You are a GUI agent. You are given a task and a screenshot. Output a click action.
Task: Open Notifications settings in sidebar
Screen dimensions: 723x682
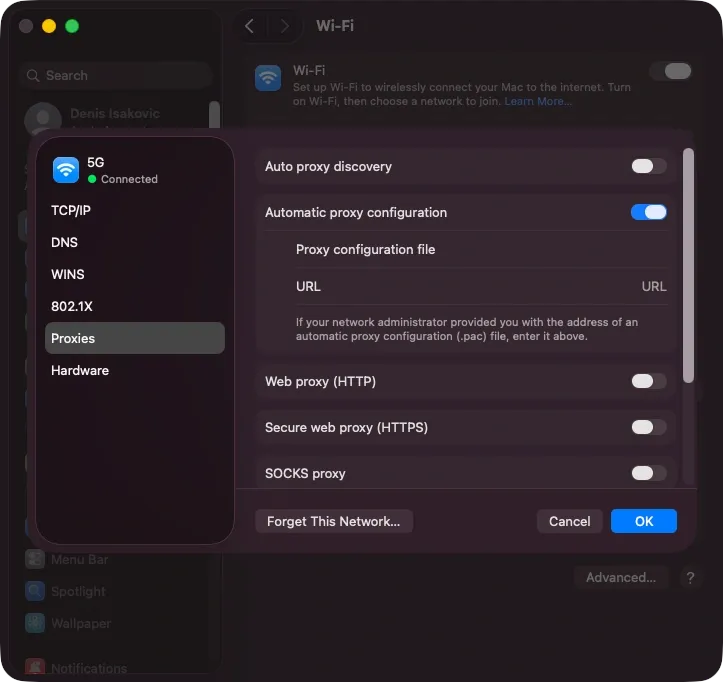point(89,668)
